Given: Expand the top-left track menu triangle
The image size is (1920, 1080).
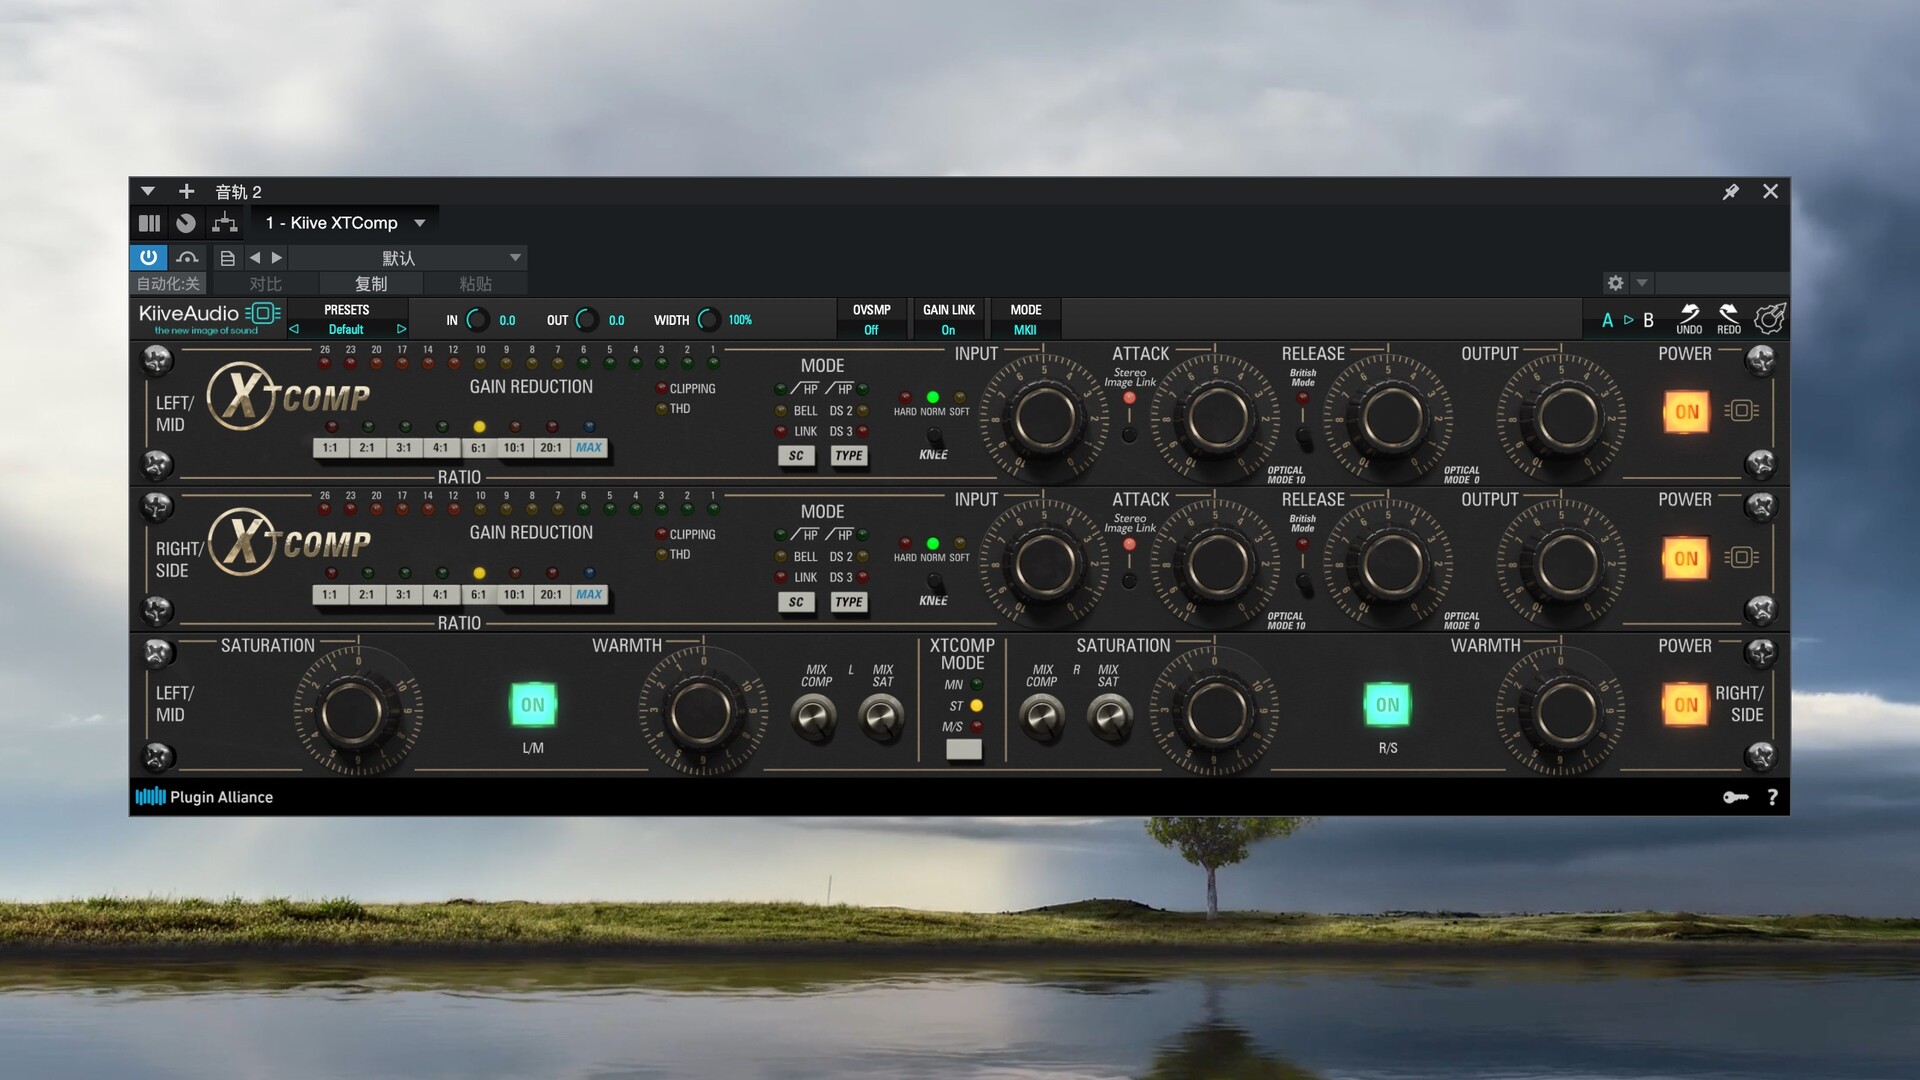Looking at the screenshot, I should (148, 191).
